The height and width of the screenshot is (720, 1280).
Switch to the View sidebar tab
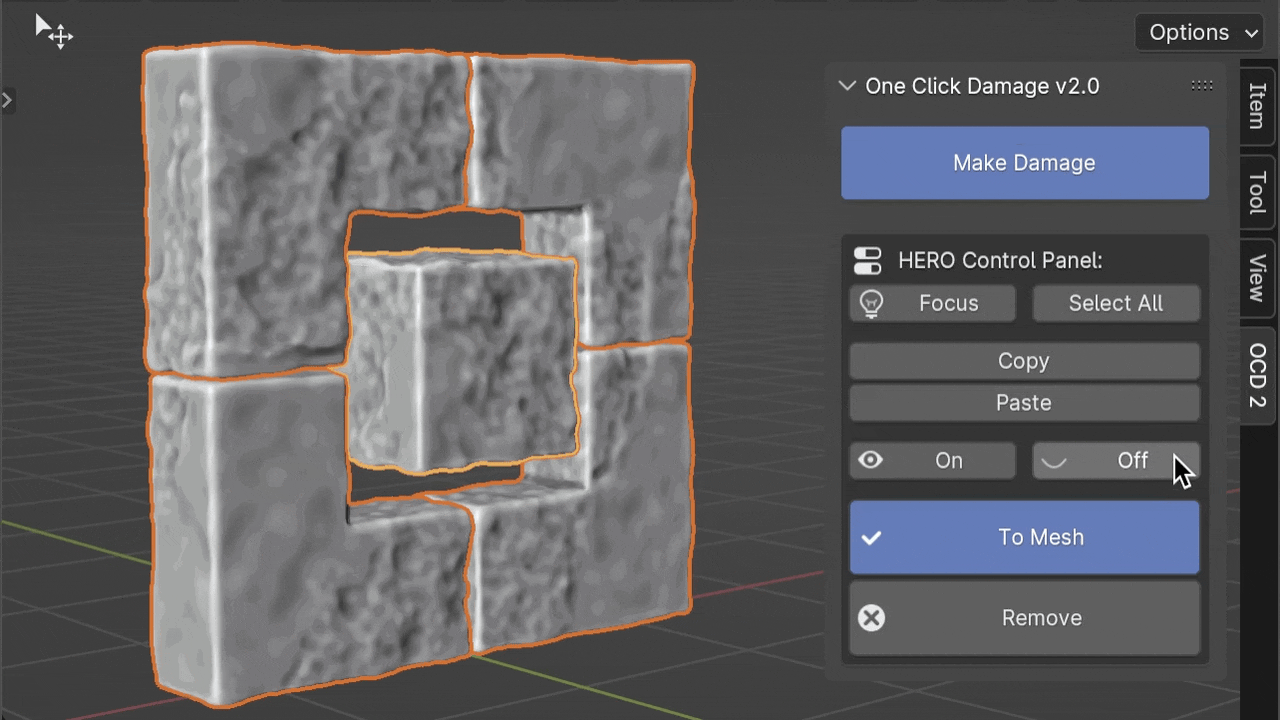tap(1258, 278)
